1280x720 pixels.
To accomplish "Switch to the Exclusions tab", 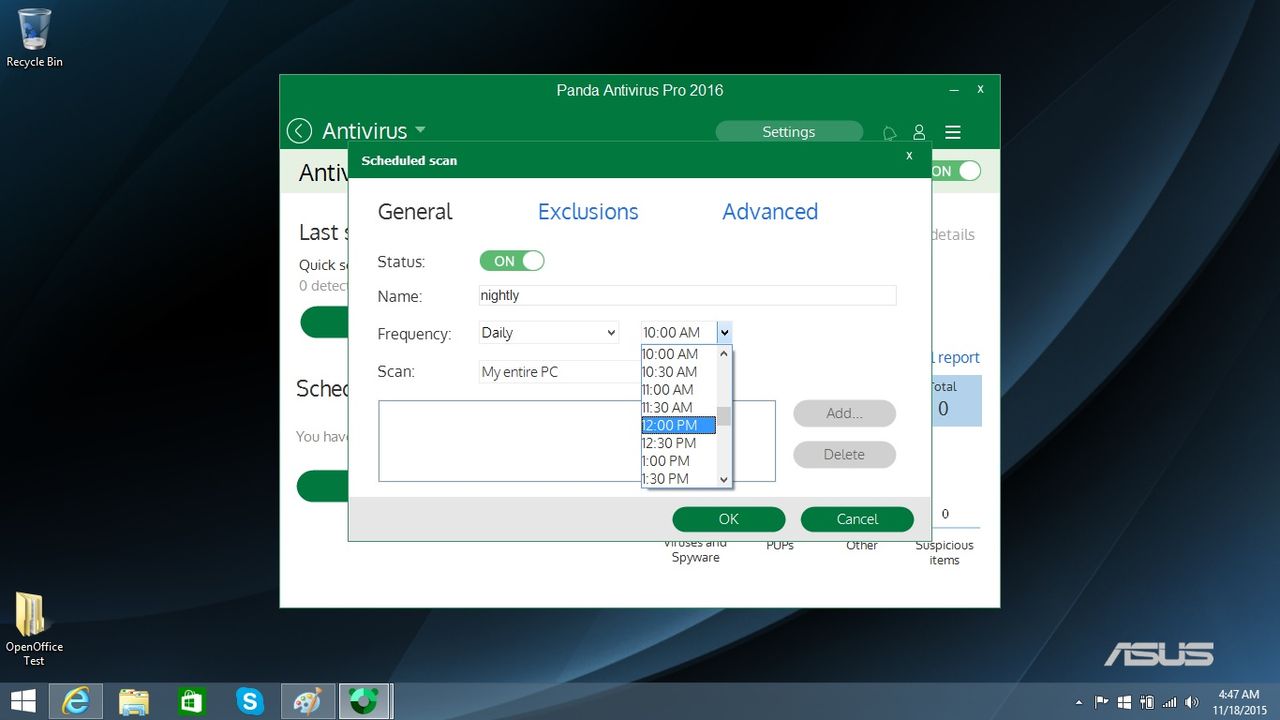I will [588, 212].
